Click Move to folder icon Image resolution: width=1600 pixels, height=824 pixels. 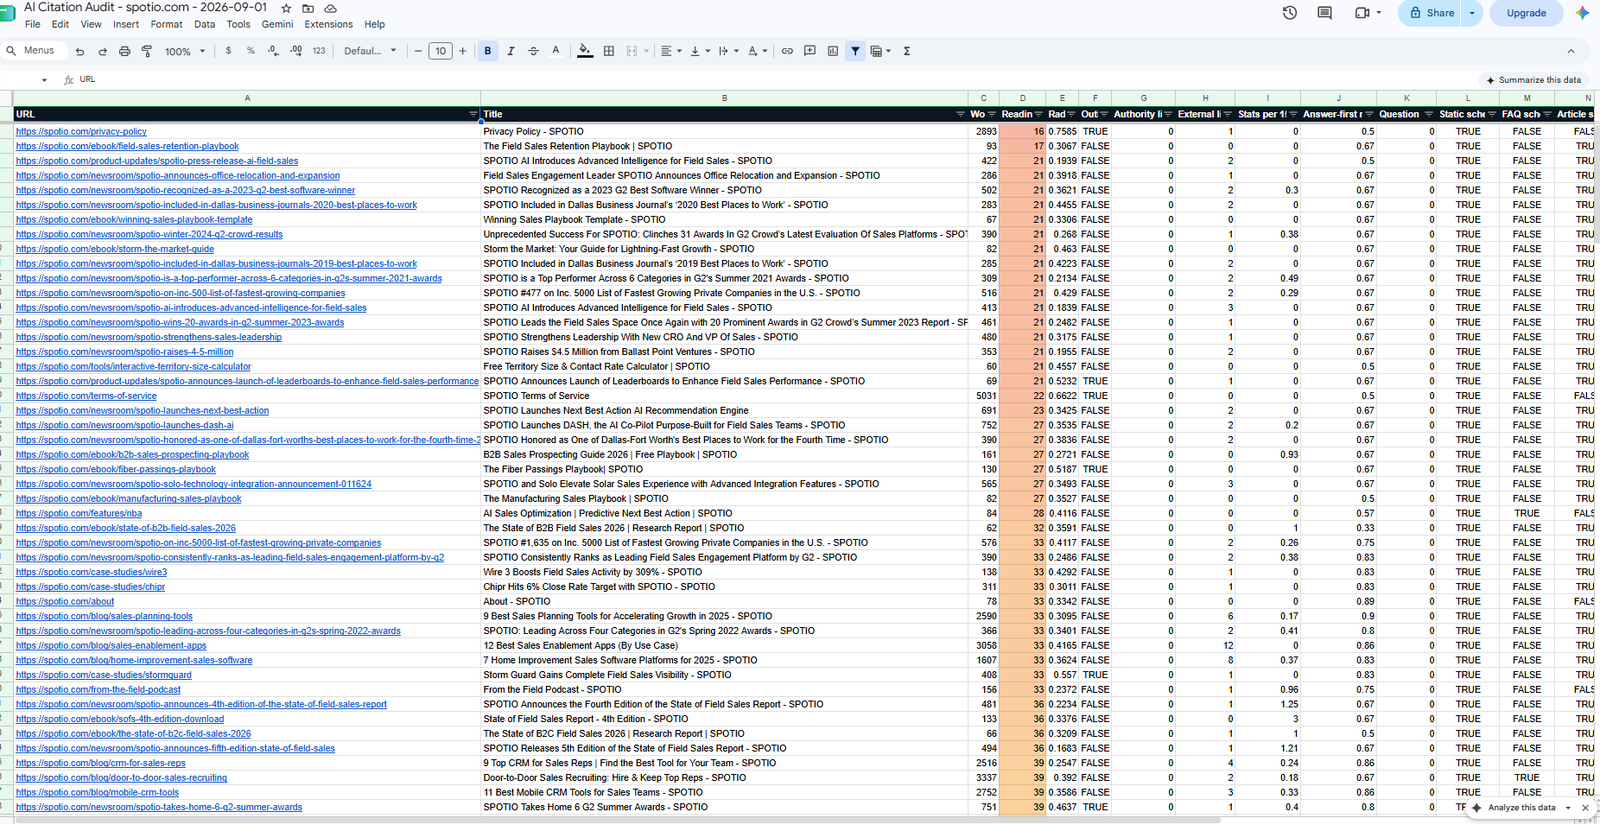coord(308,8)
